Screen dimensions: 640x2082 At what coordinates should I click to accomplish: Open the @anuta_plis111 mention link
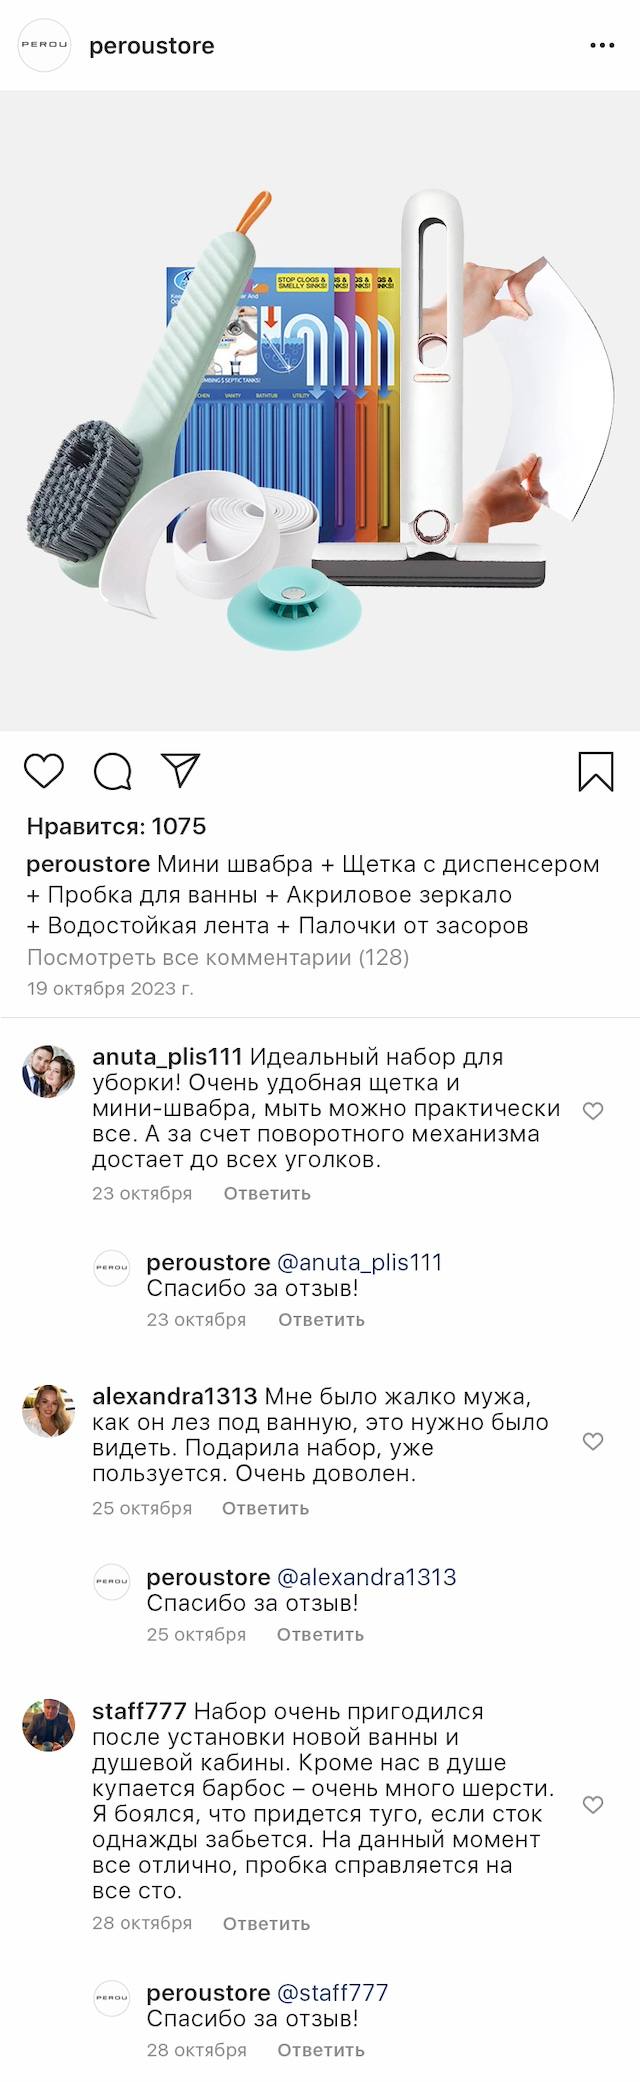click(x=359, y=1262)
